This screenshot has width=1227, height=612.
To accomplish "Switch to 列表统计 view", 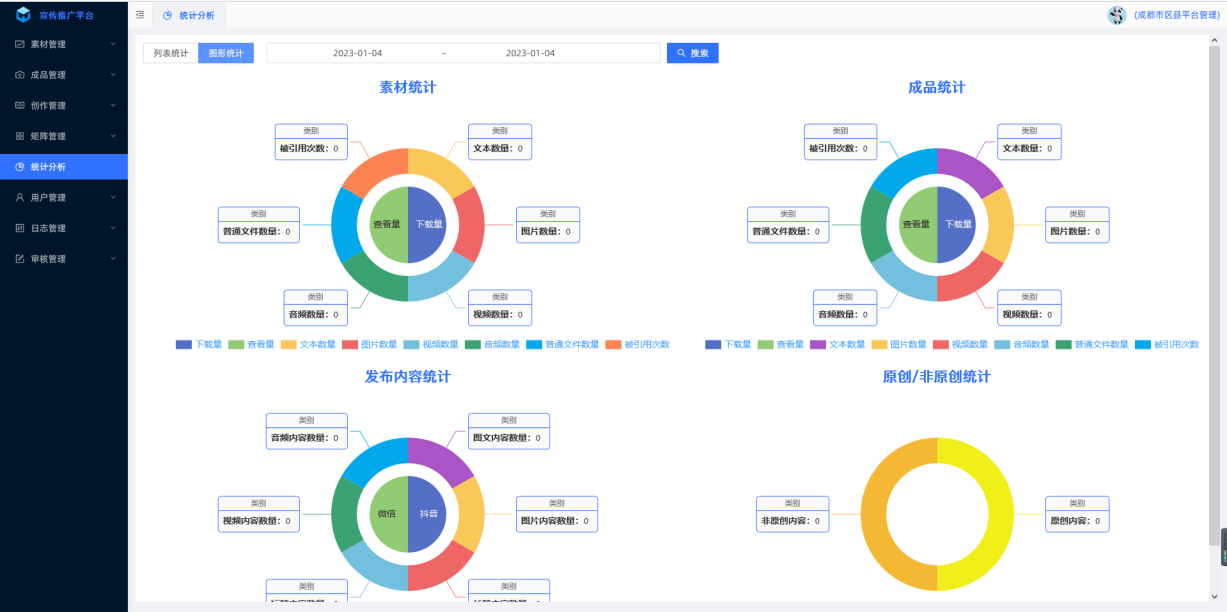I will point(170,53).
